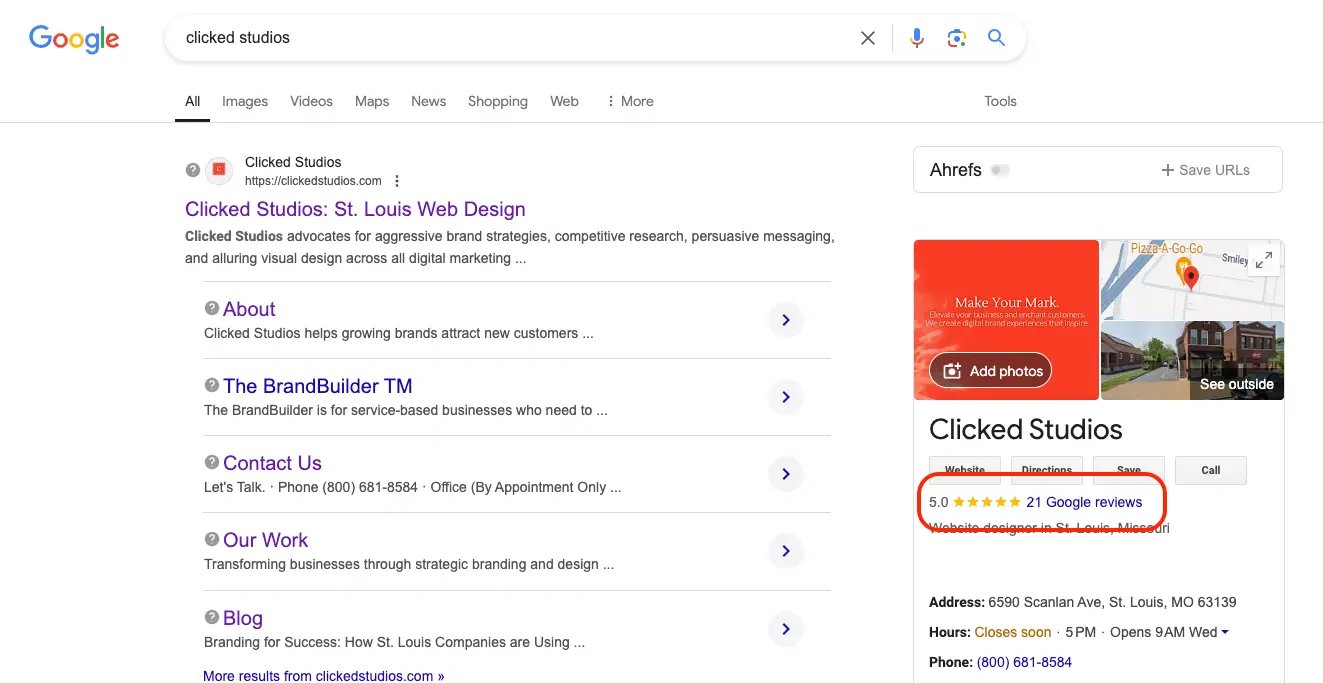
Task: Click the Google logo
Action: (x=74, y=39)
